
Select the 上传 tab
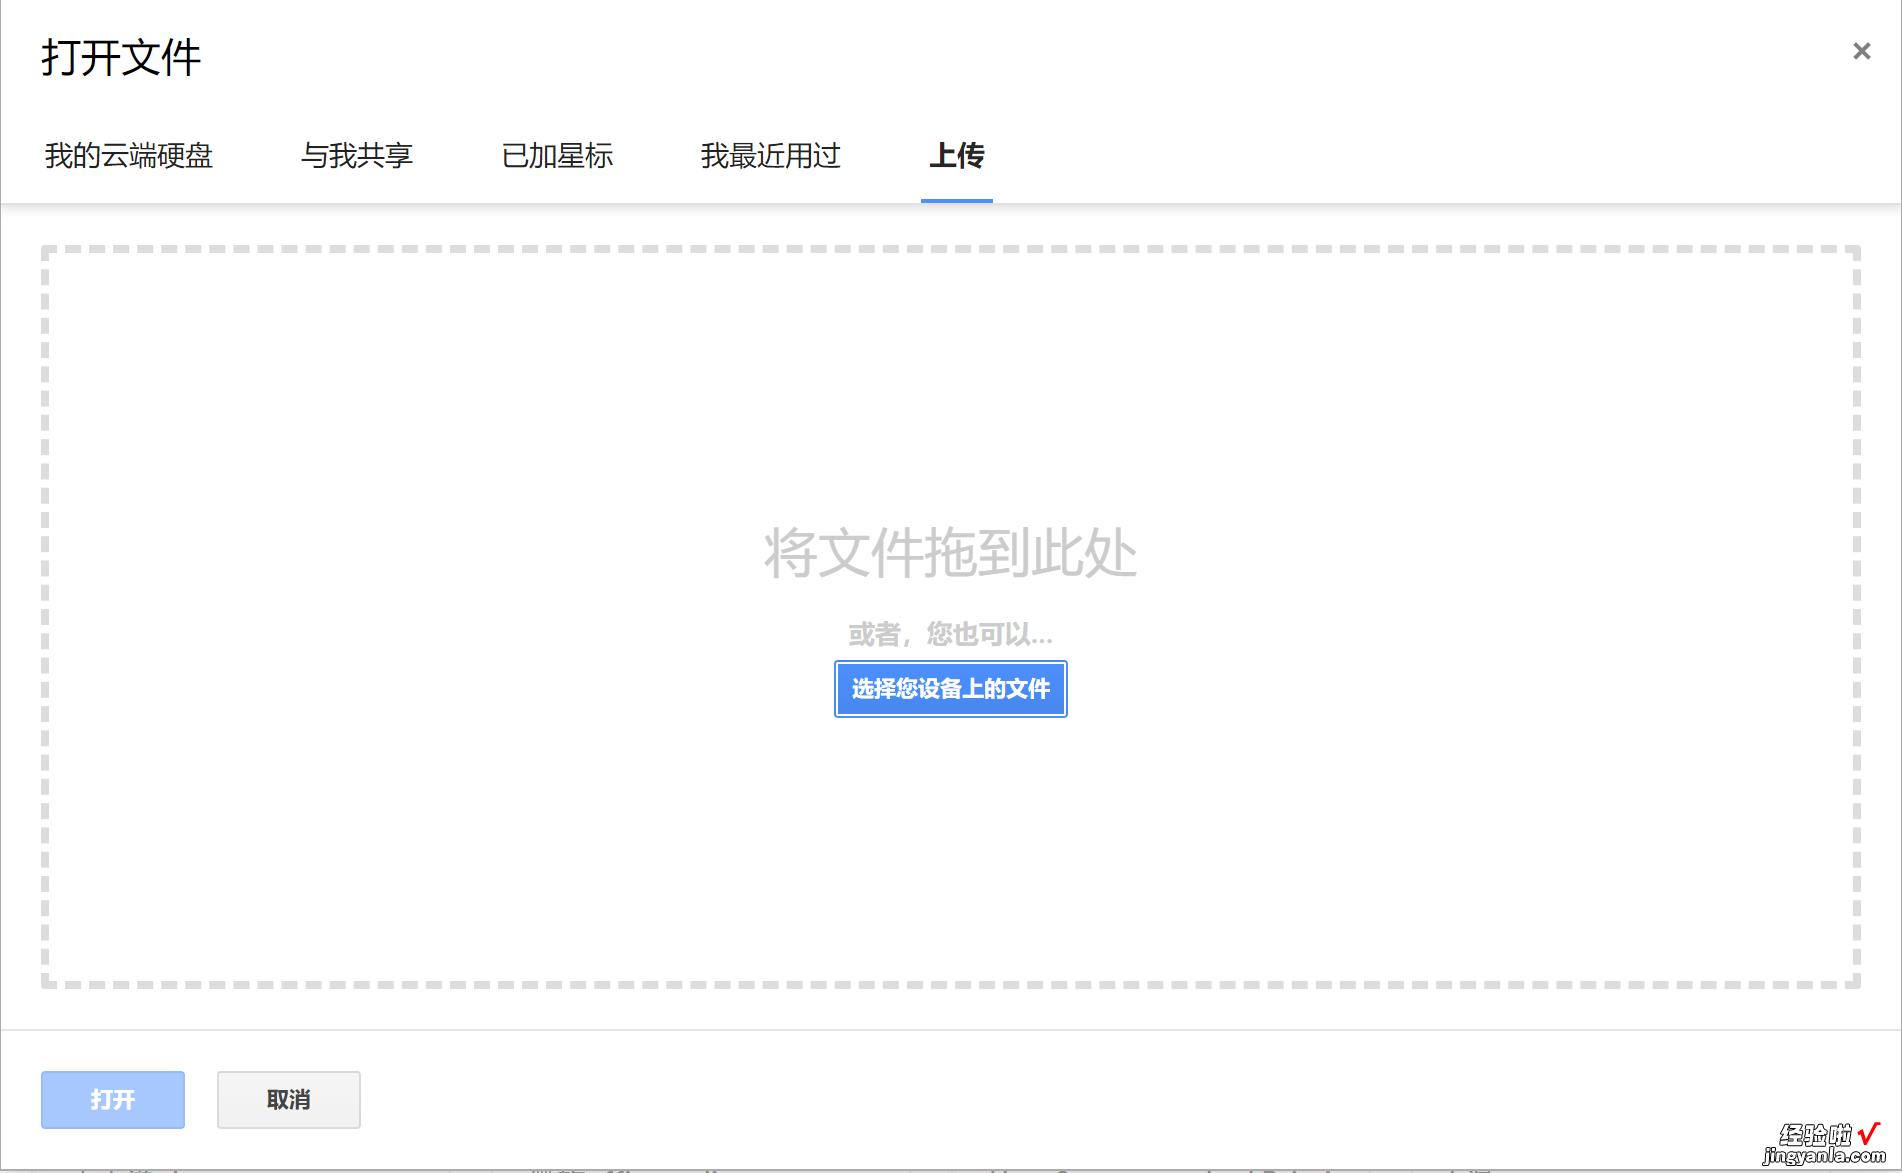tap(957, 156)
